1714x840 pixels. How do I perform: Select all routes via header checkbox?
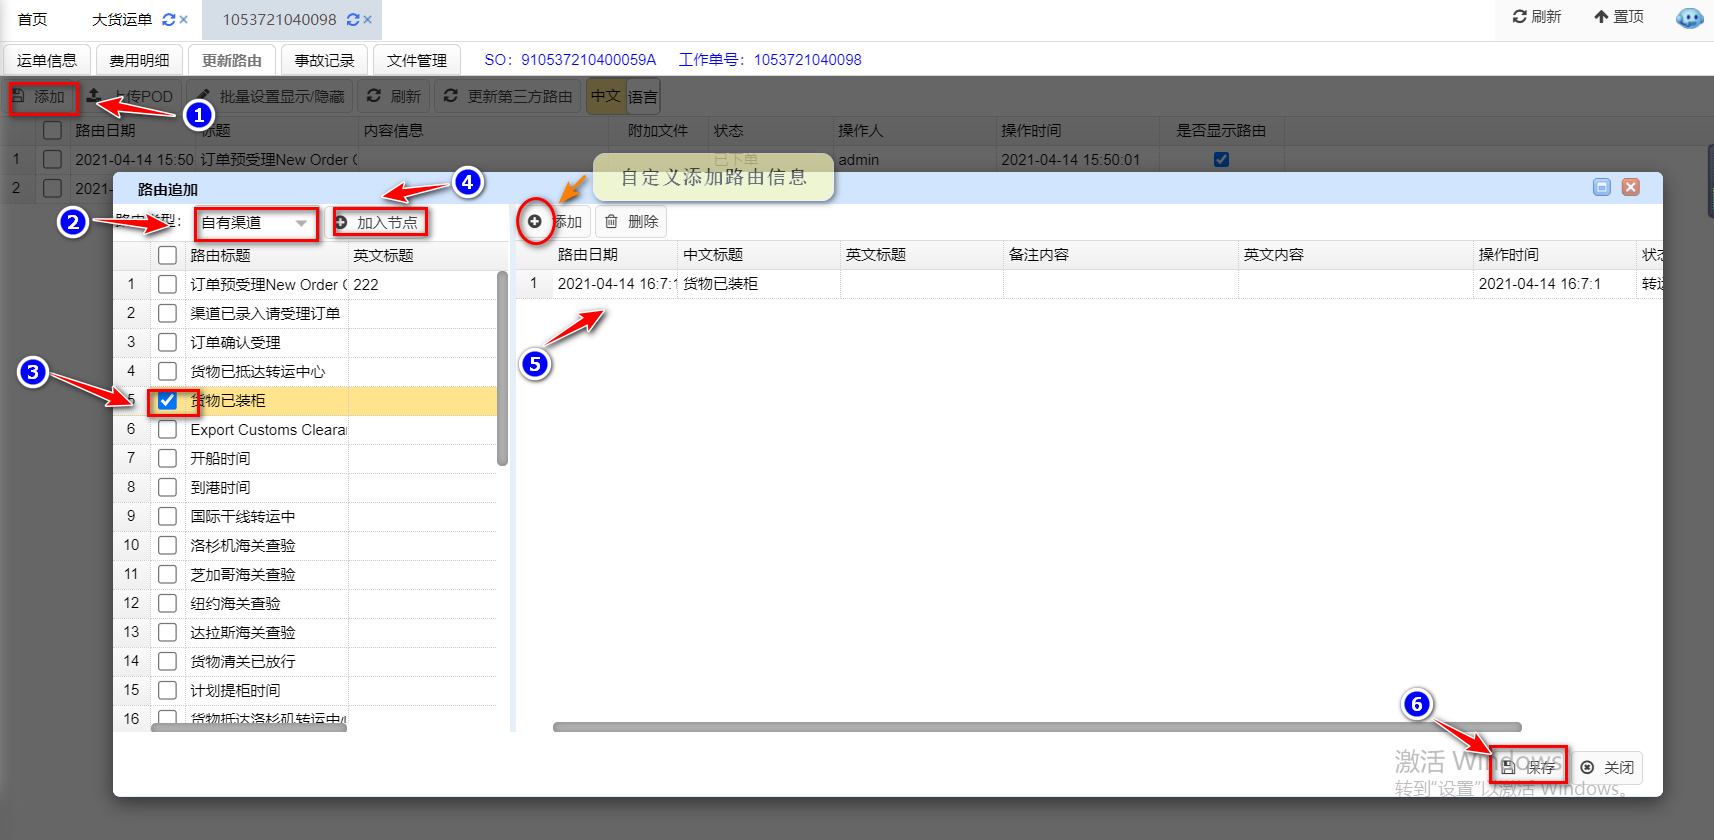click(167, 255)
